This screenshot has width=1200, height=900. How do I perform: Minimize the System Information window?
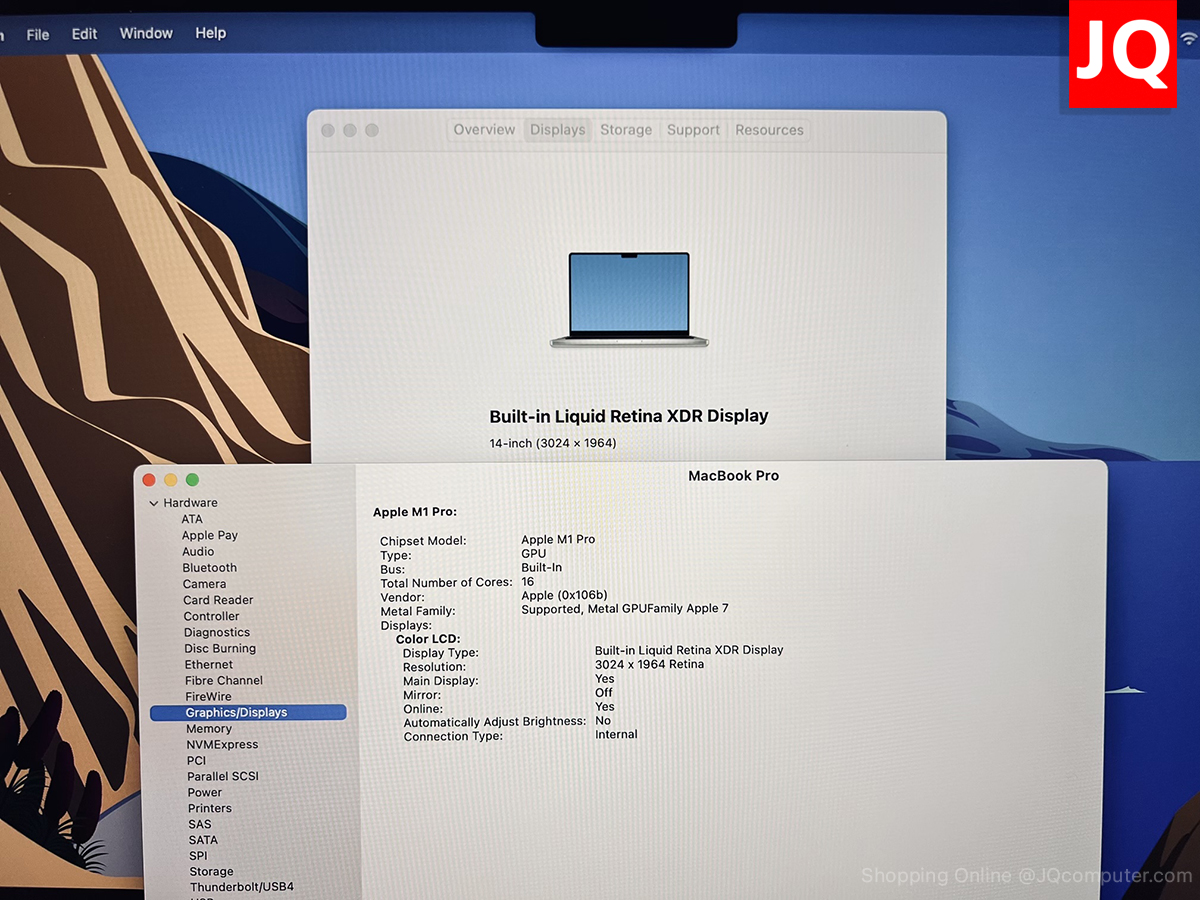point(171,480)
